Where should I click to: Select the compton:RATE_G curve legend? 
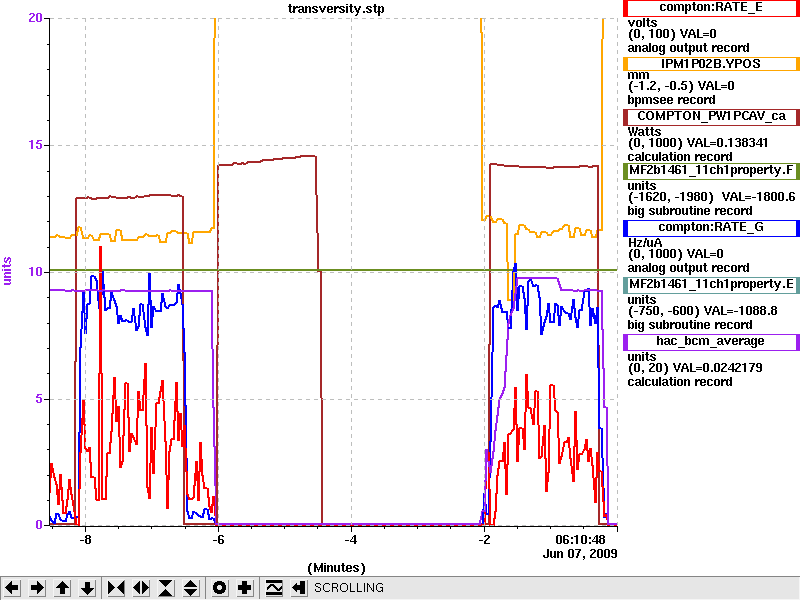711,228
